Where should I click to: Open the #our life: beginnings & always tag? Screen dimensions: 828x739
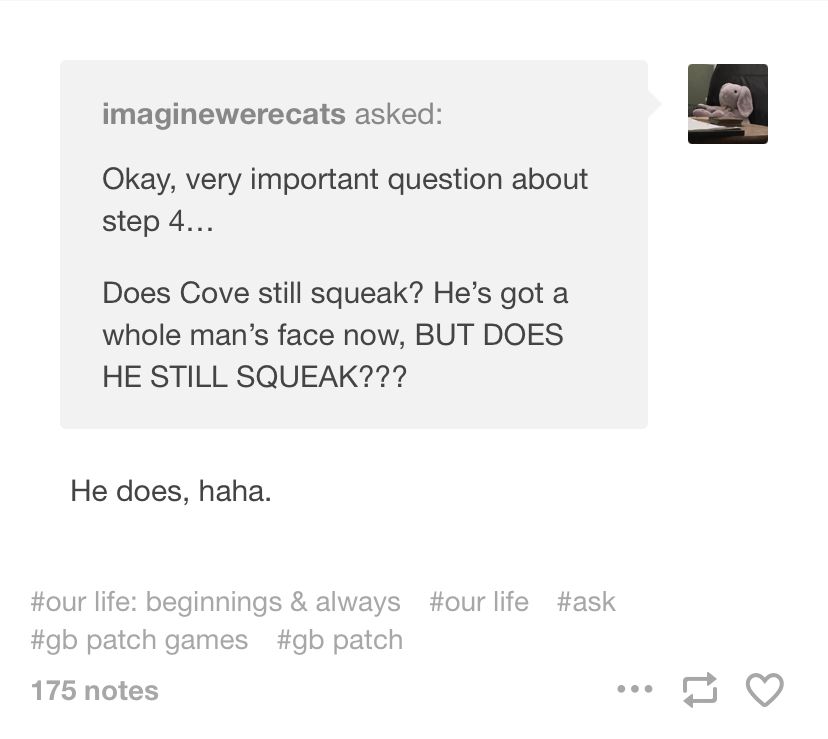coord(215,602)
